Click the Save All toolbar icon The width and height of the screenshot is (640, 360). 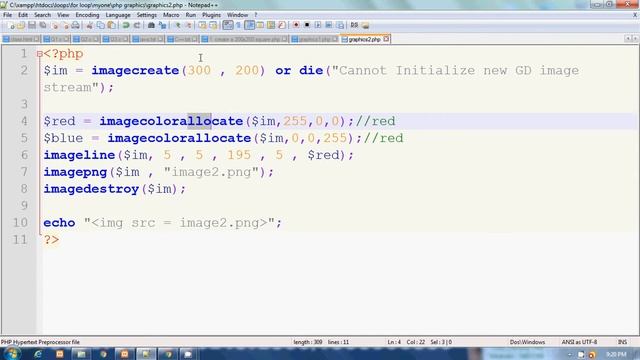pyautogui.click(x=42, y=25)
